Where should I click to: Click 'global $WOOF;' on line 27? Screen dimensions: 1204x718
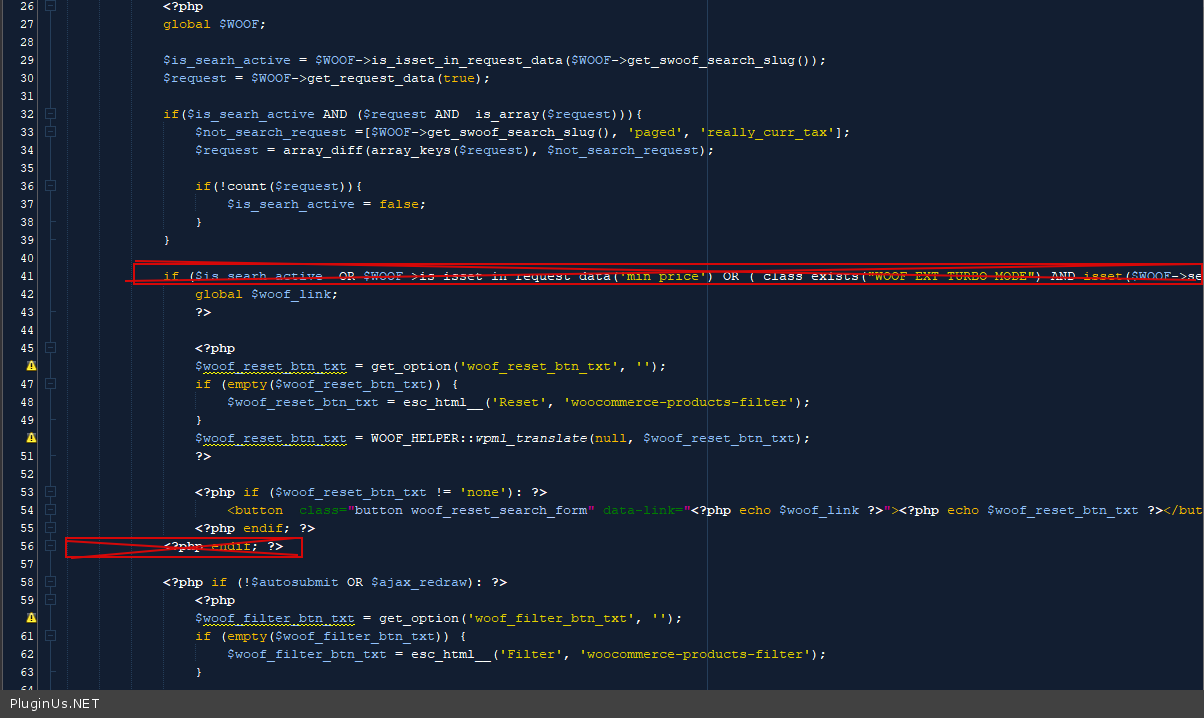click(x=215, y=24)
